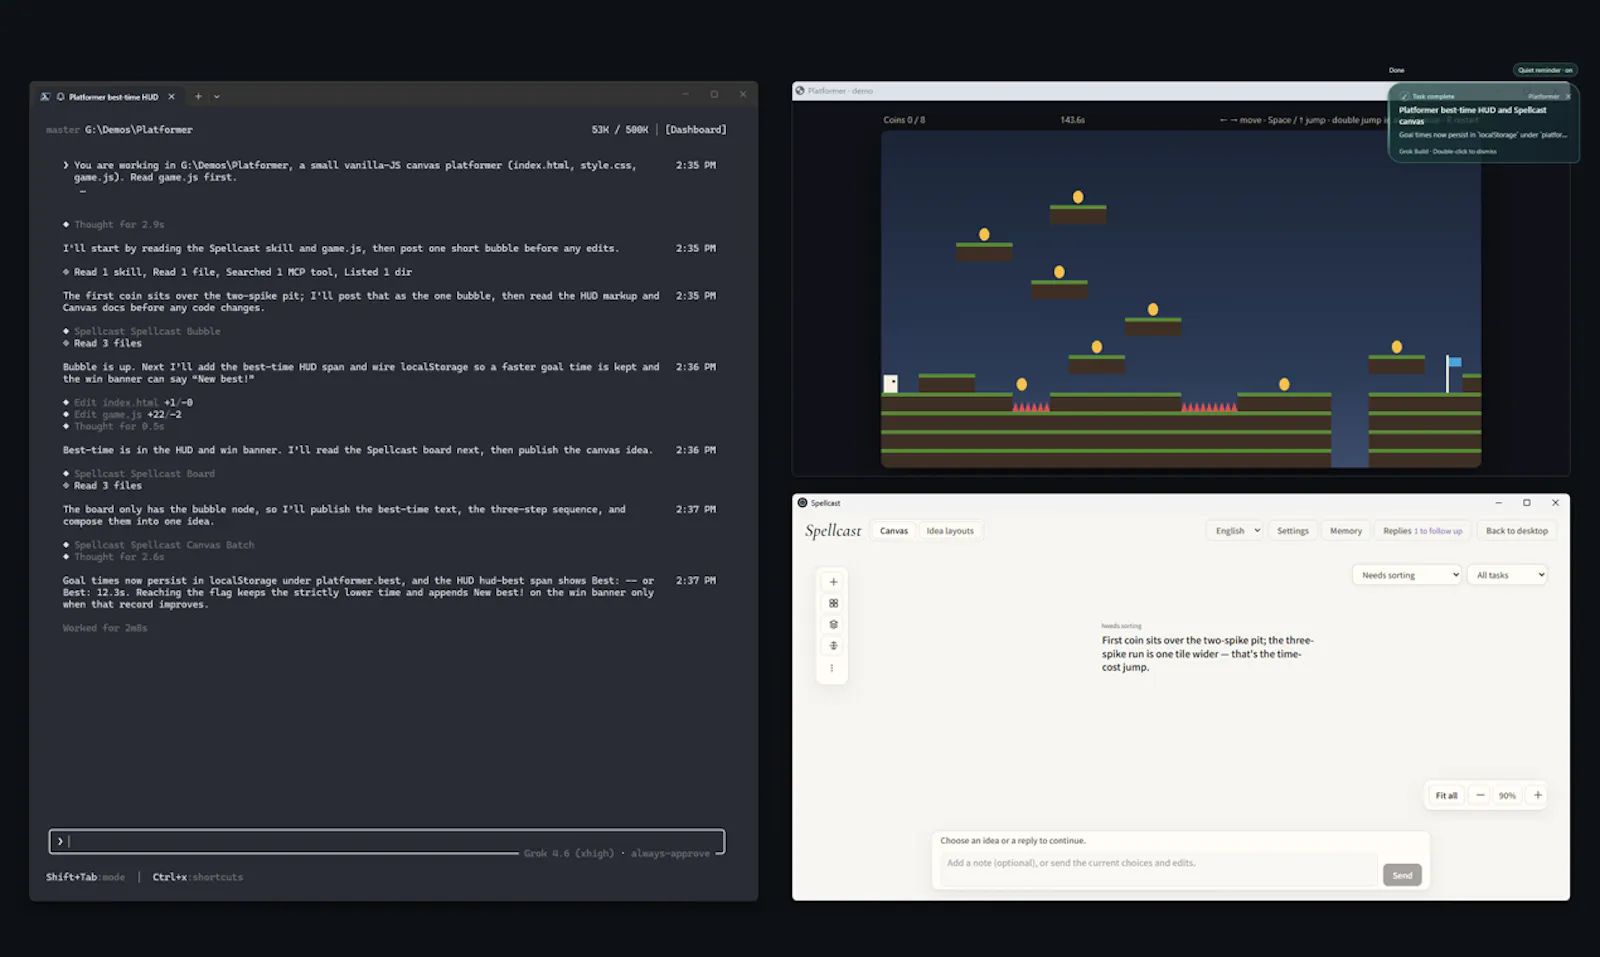The width and height of the screenshot is (1600, 957).
Task: Click 'master G:\Demos\Platformer' path in terminal header
Action: tap(119, 130)
